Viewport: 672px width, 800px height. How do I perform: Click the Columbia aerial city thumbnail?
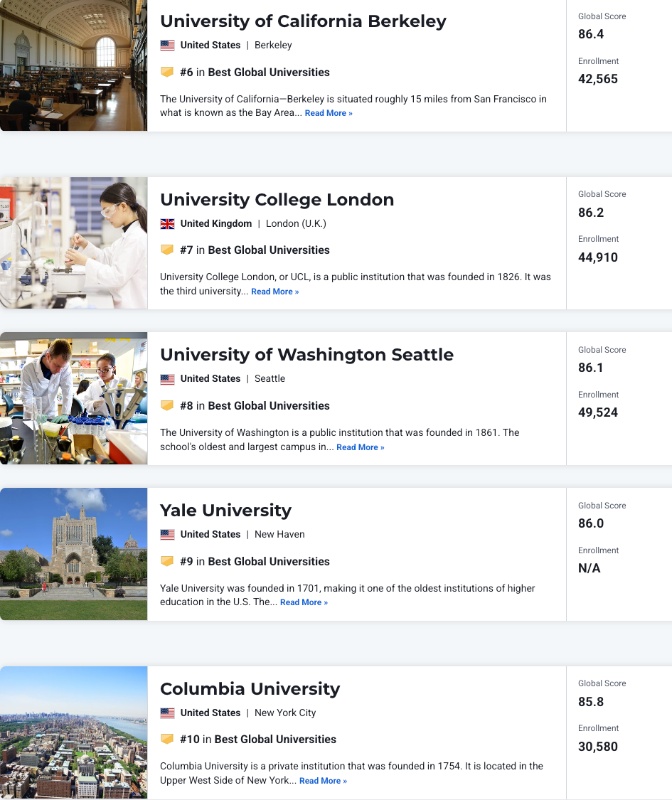point(73,733)
